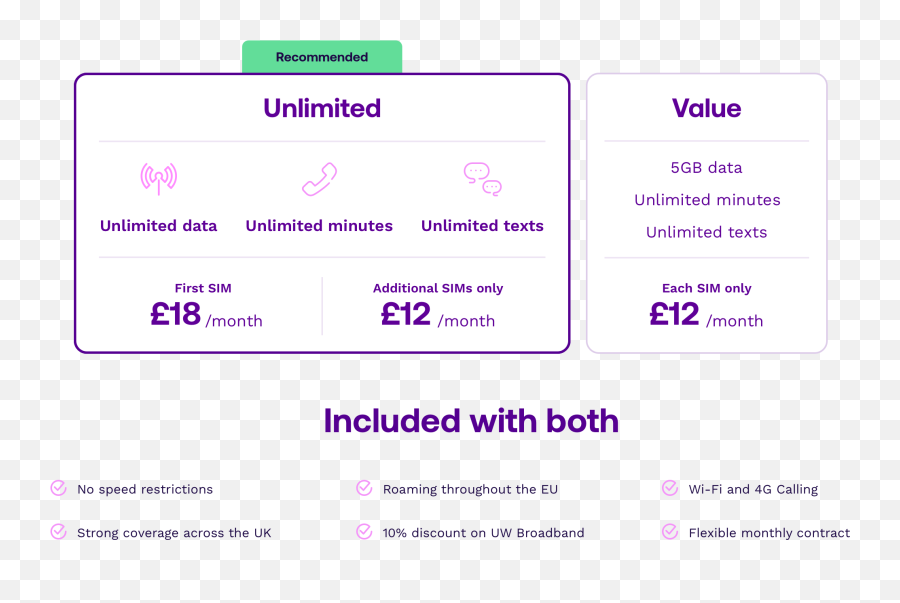Click the unlimited minutes phone icon

[x=320, y=179]
